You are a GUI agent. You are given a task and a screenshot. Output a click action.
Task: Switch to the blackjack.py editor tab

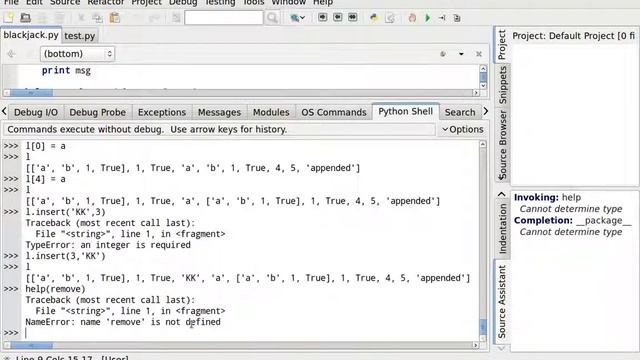31,35
